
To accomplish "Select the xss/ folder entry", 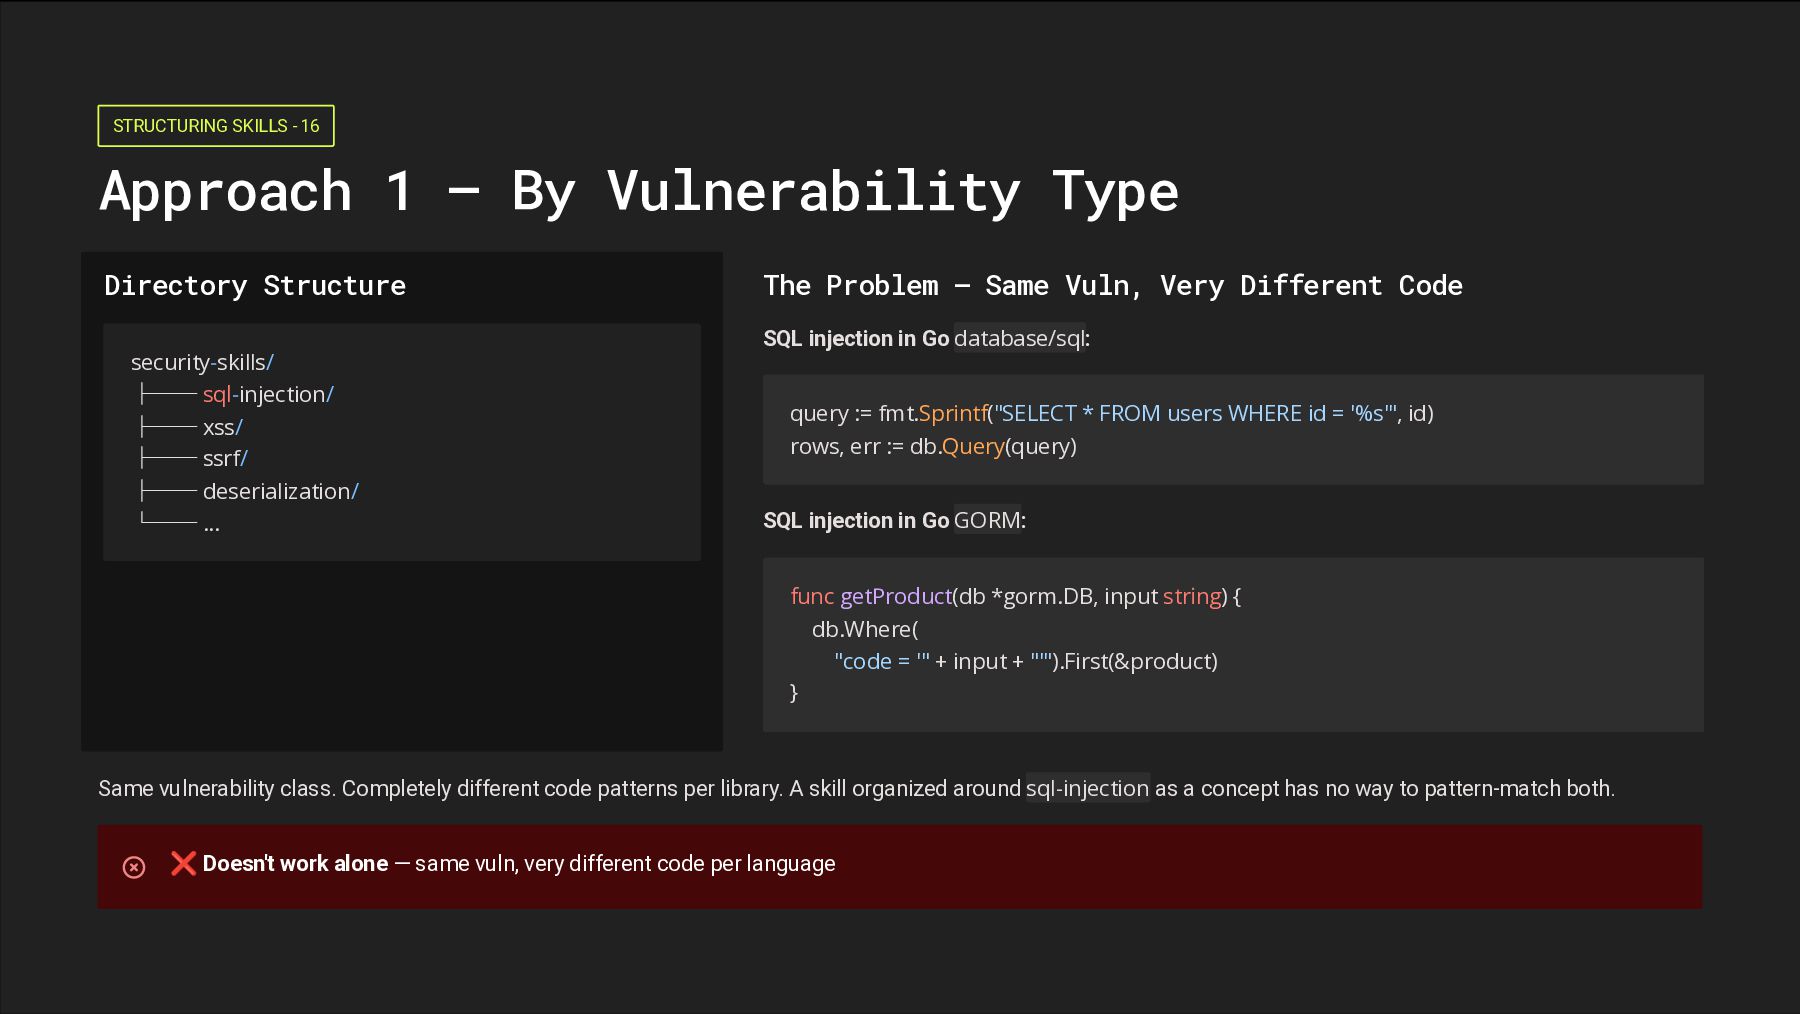I will (222, 428).
